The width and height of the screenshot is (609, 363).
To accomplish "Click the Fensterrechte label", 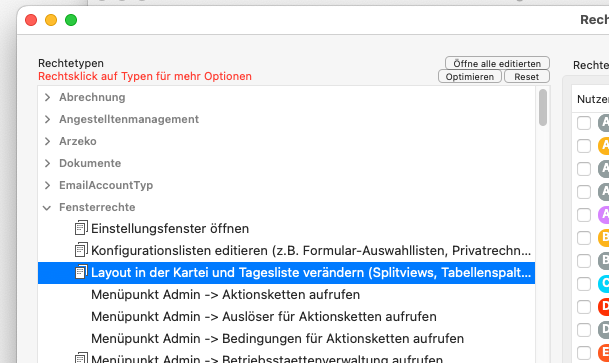I will [x=97, y=207].
